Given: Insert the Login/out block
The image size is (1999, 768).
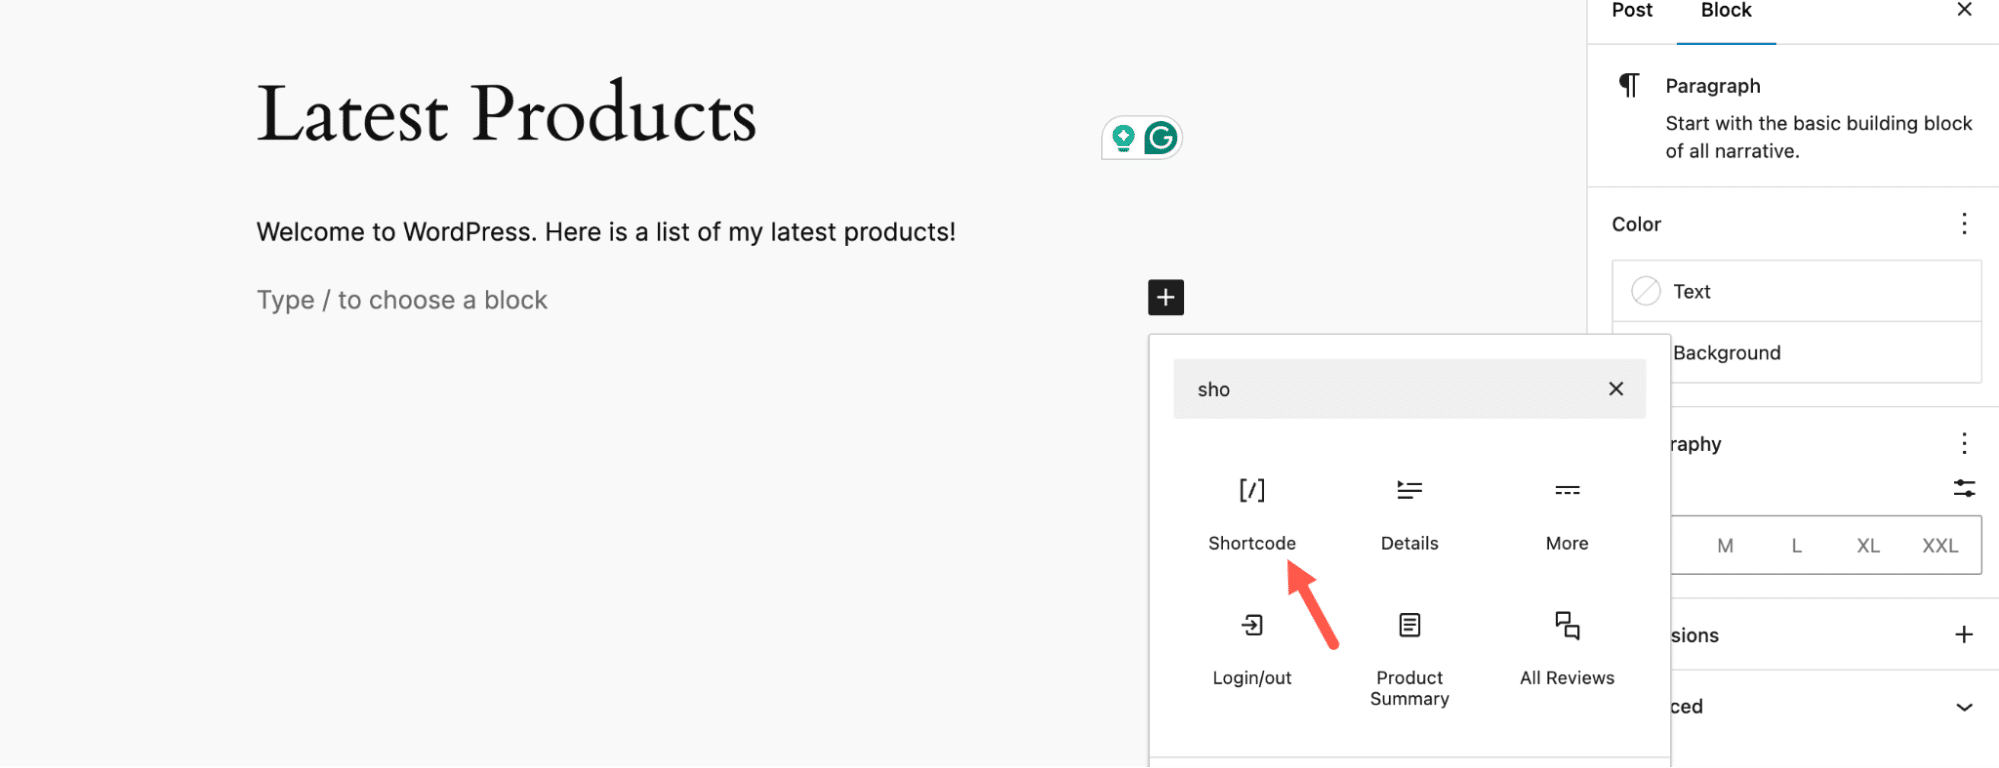Looking at the screenshot, I should pyautogui.click(x=1252, y=650).
